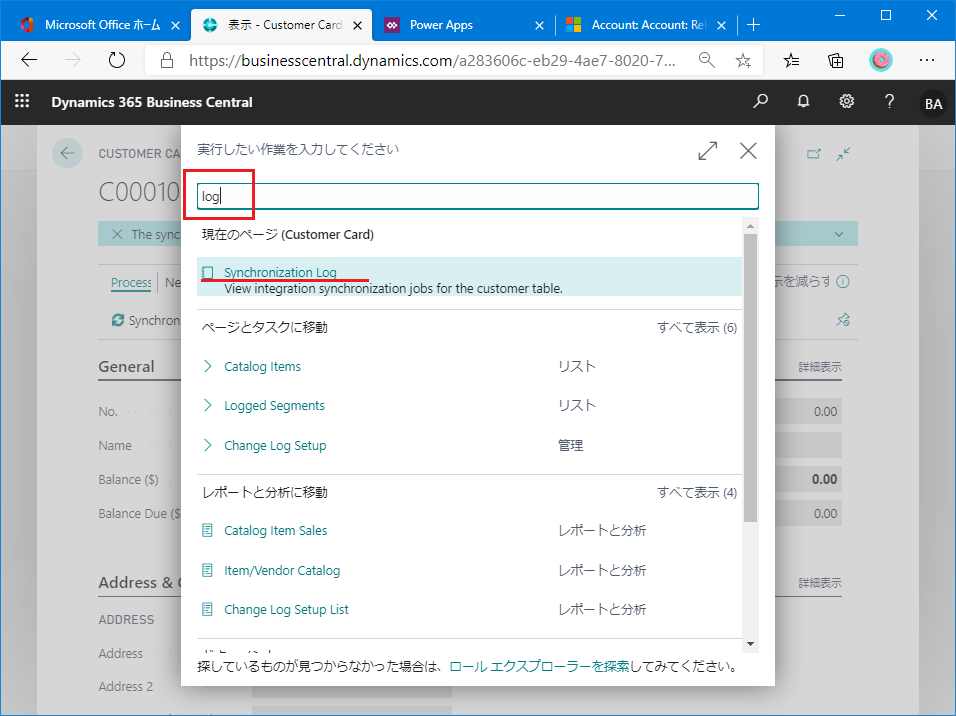This screenshot has width=956, height=716.
Task: Show all 6 pages and tasks results
Action: [697, 328]
